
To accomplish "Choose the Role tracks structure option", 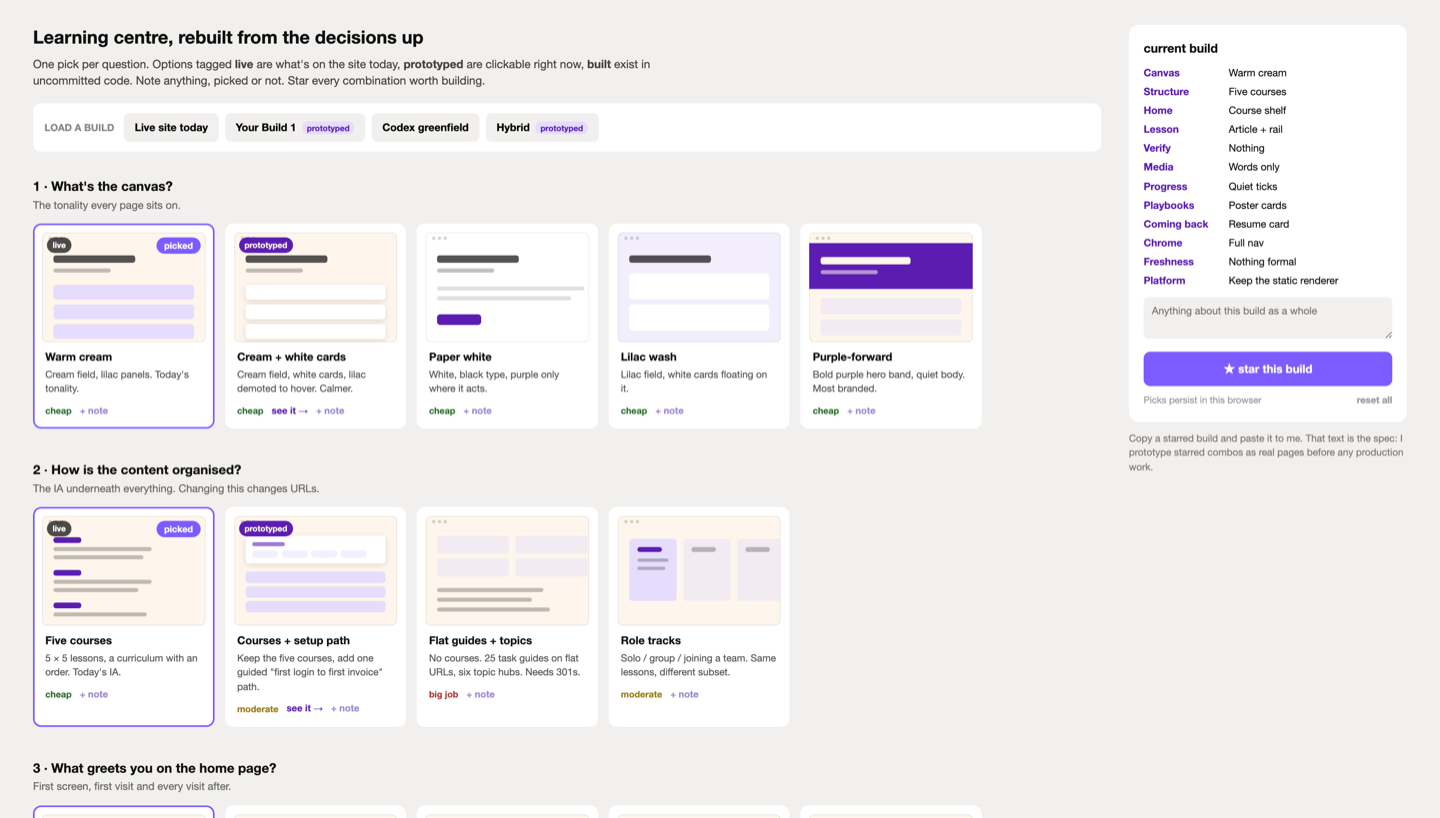I will point(699,617).
